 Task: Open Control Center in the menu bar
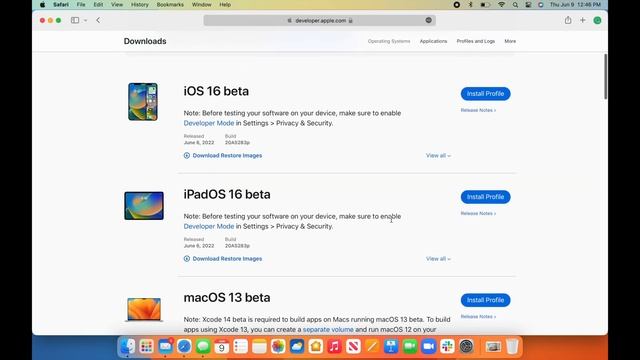coord(528,4)
